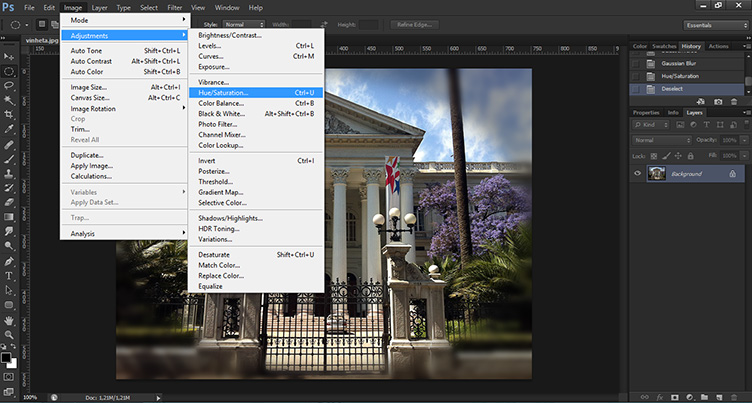Open the Essentials workspace dropdown

[713, 24]
